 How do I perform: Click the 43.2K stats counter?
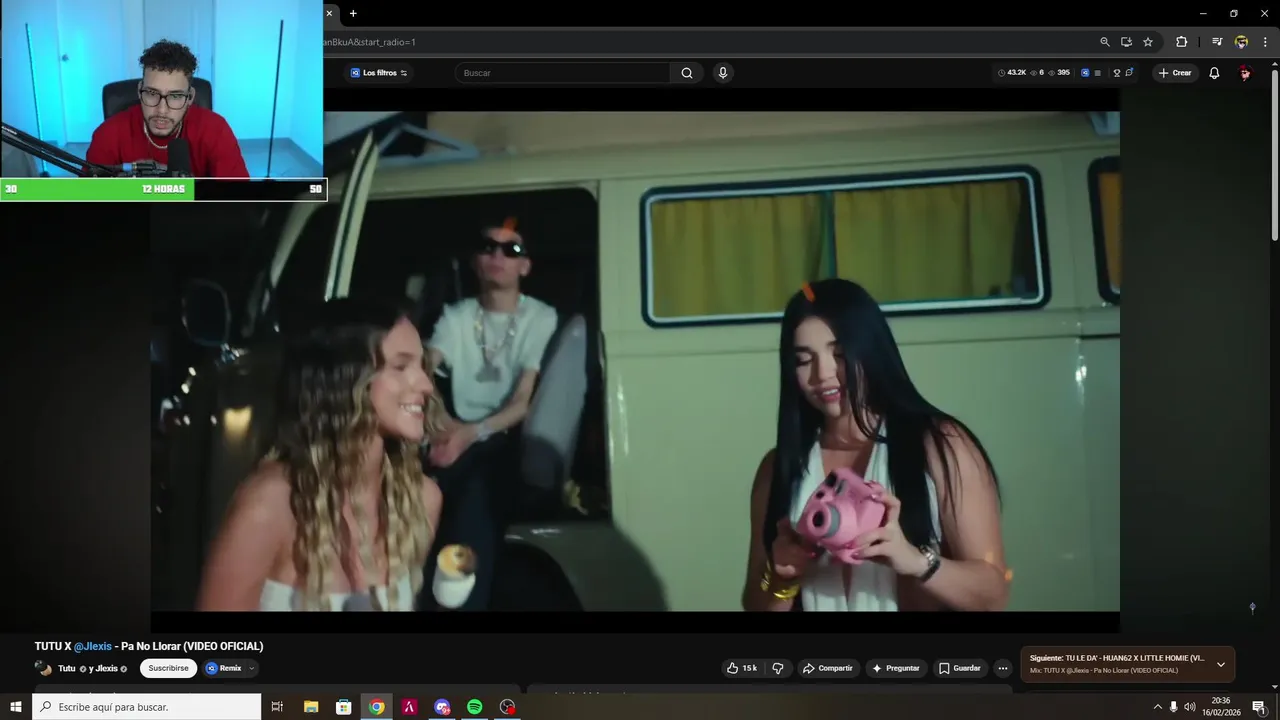1012,73
